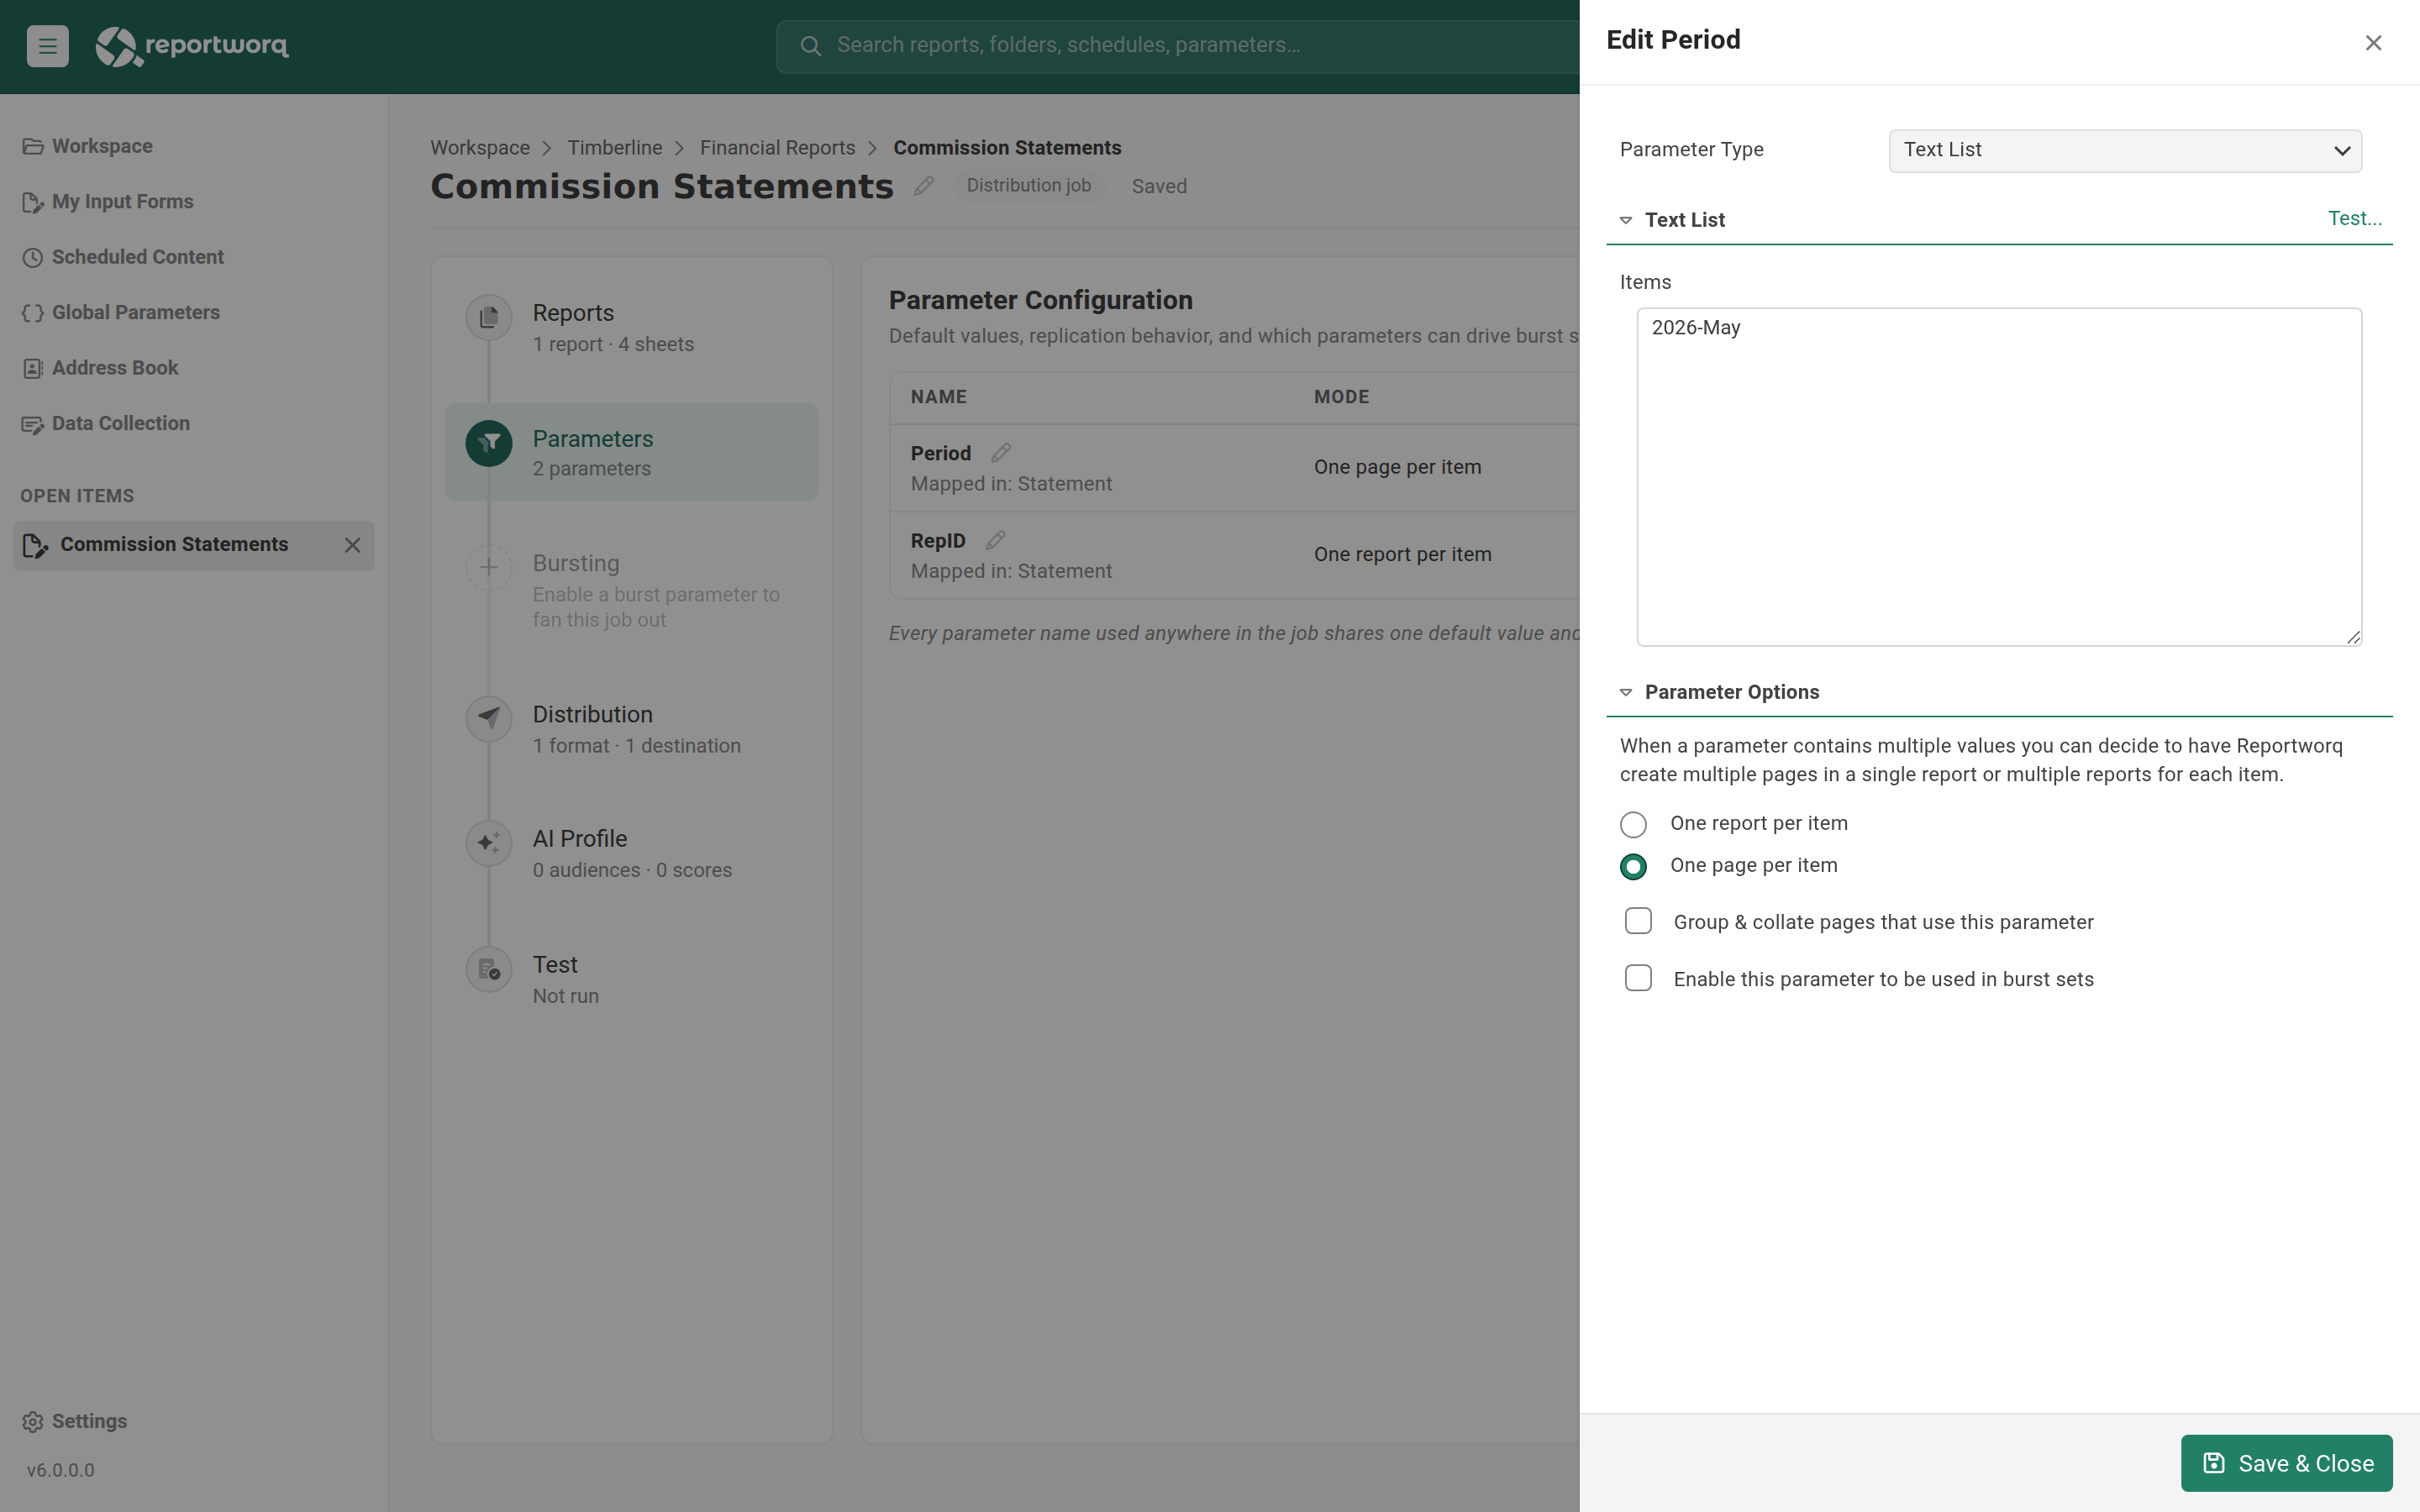The image size is (2420, 1512).
Task: Enable parameter for burst sets checkbox
Action: click(x=1638, y=978)
